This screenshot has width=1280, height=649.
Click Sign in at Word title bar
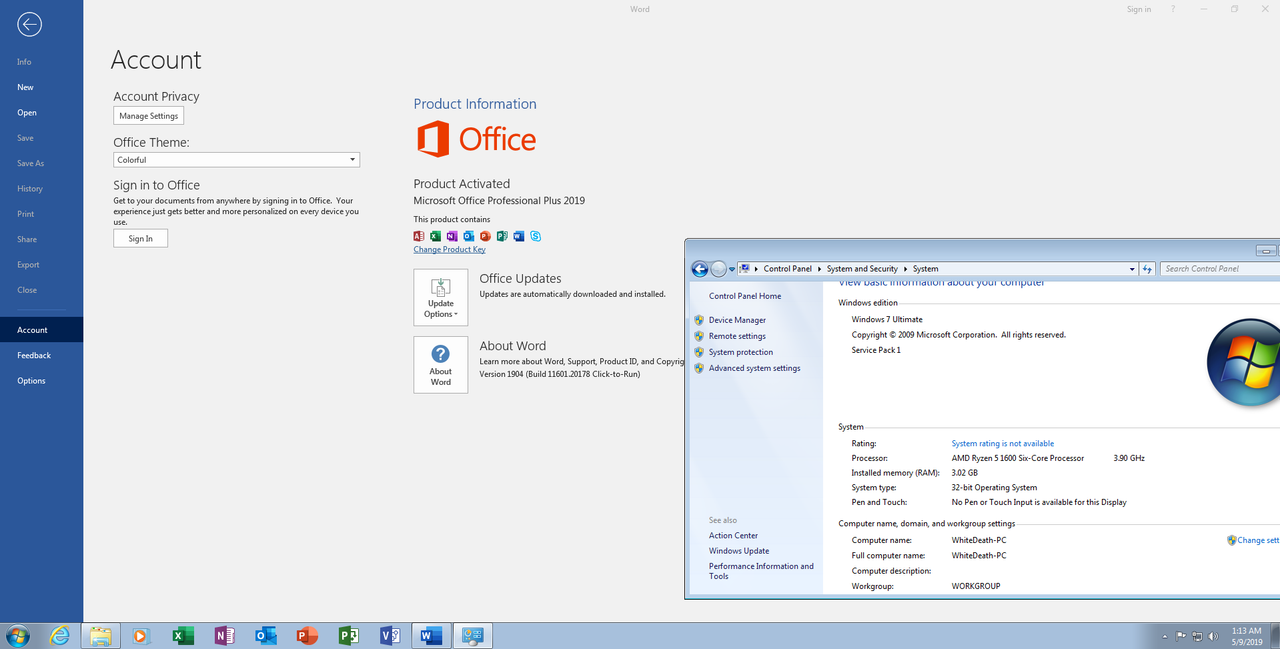coord(1139,9)
